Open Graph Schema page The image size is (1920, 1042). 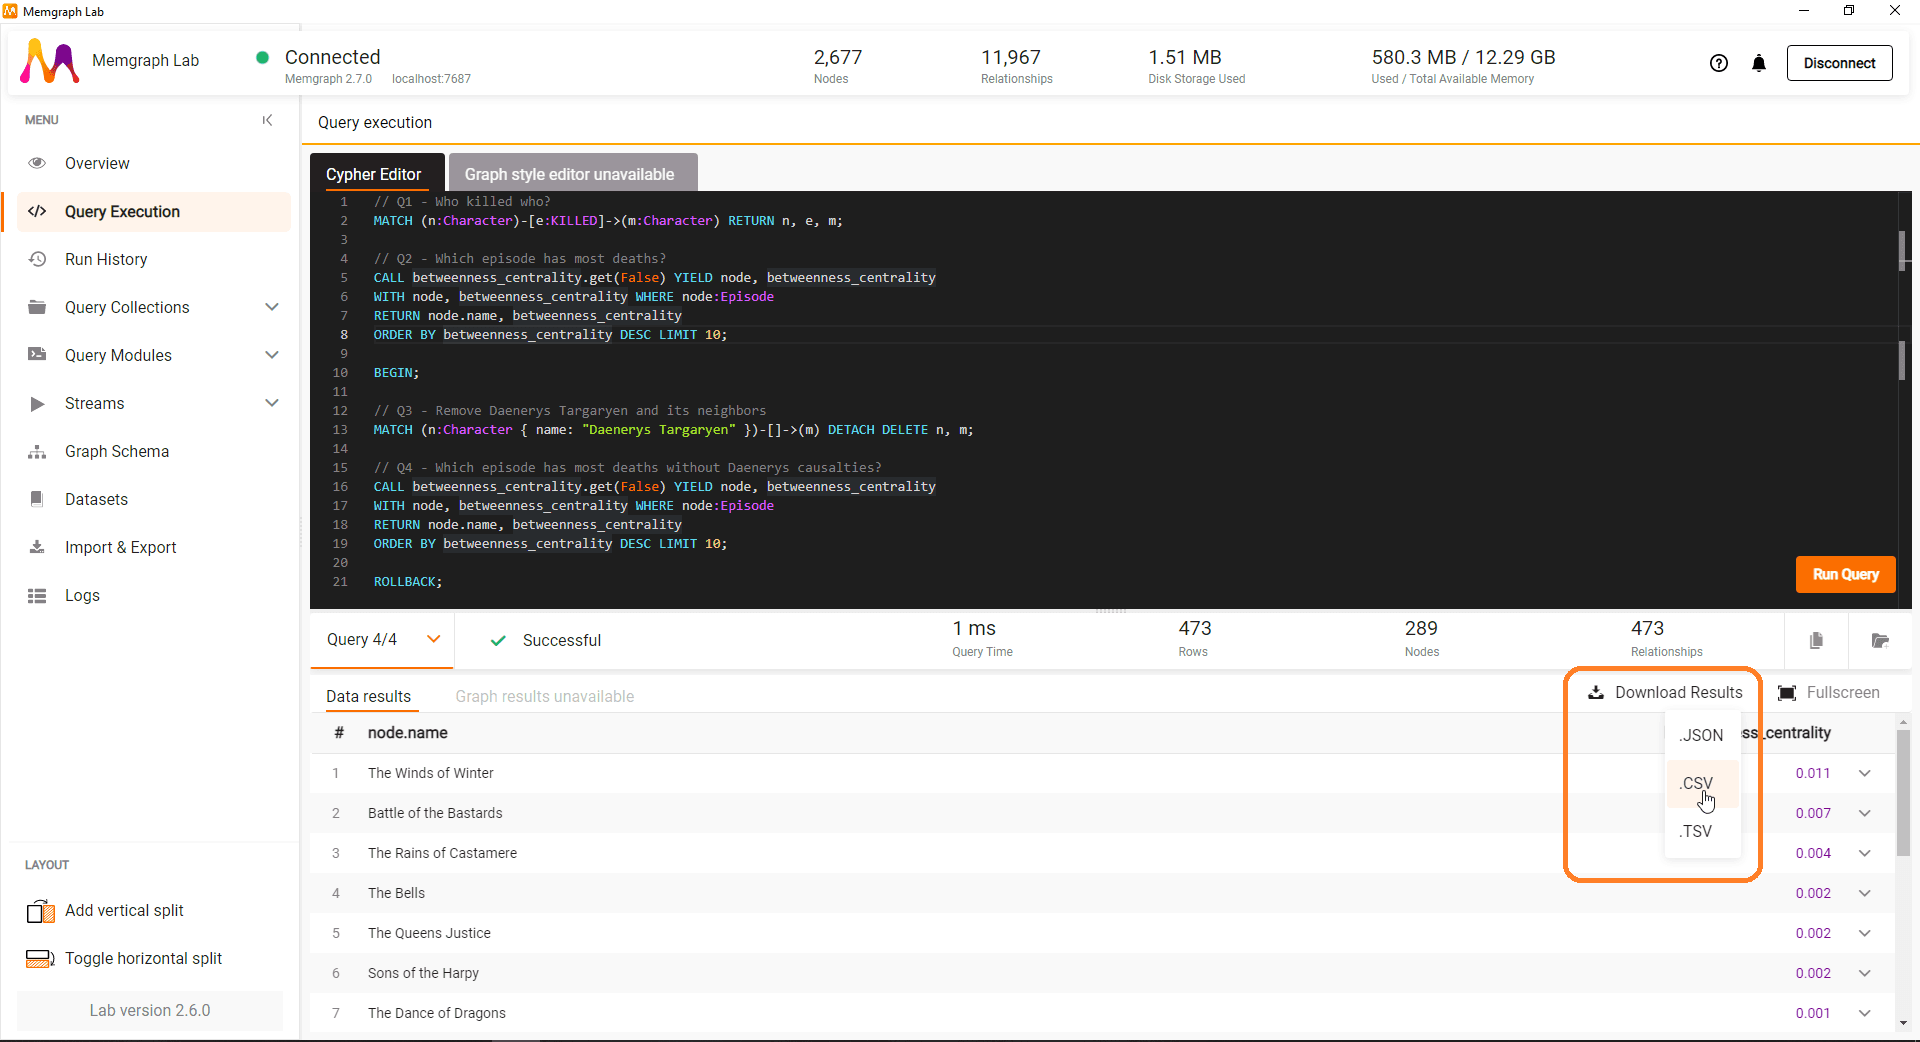pyautogui.click(x=117, y=451)
